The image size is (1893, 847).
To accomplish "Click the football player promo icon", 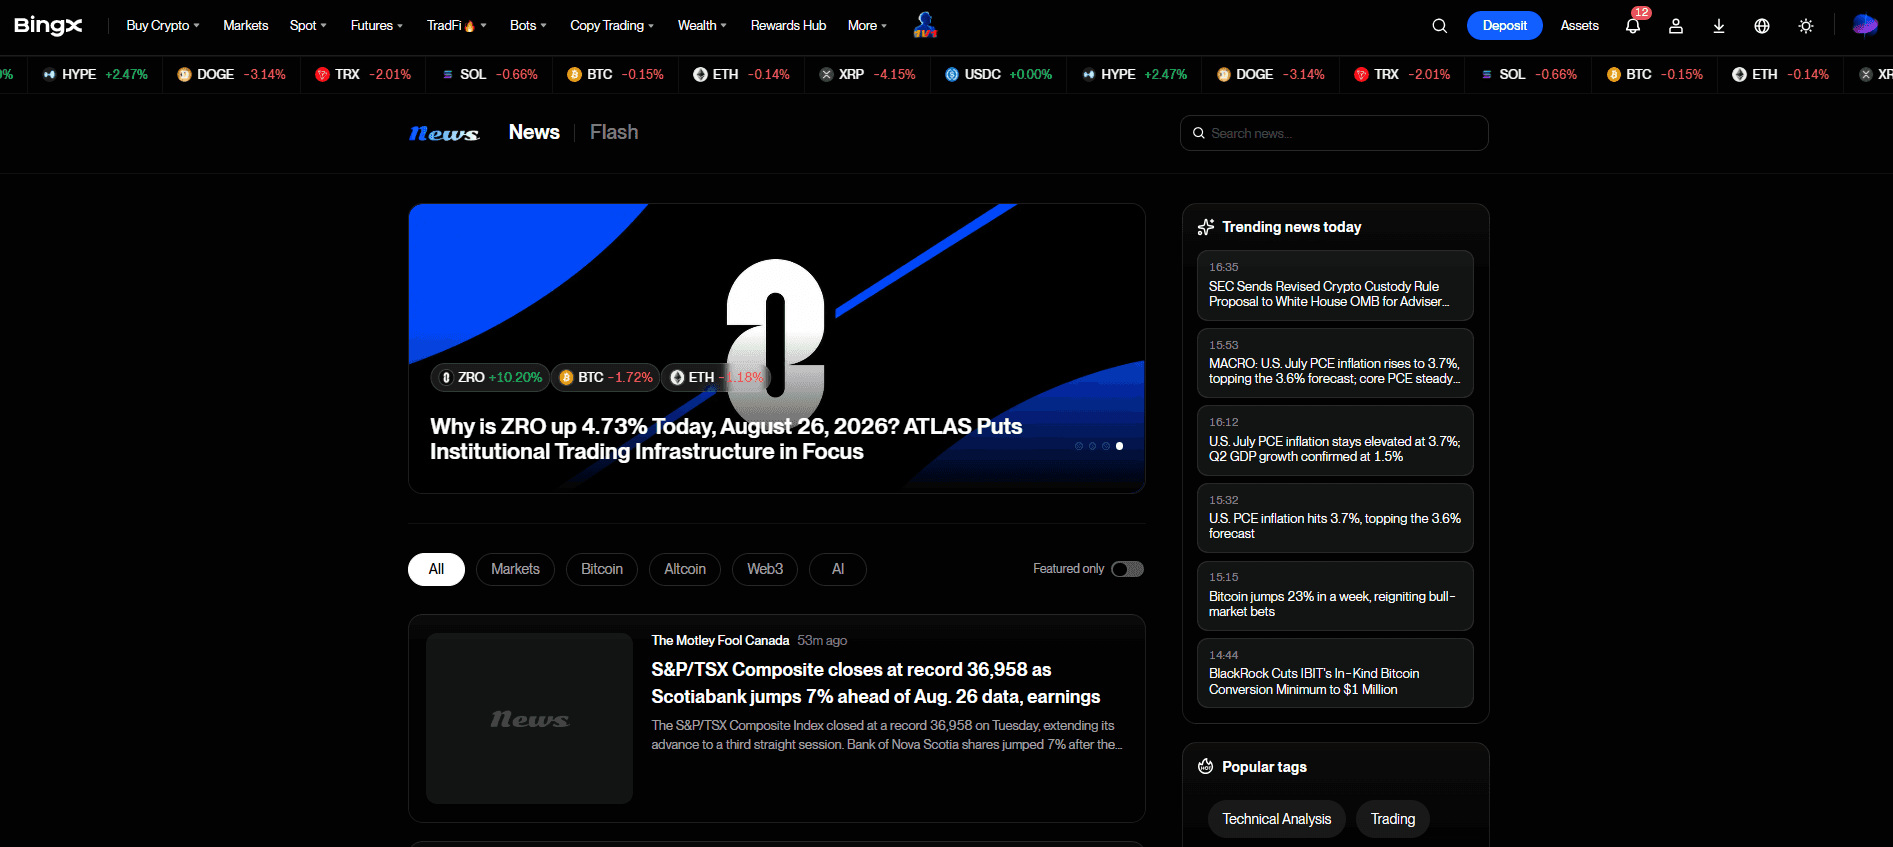I will [925, 25].
